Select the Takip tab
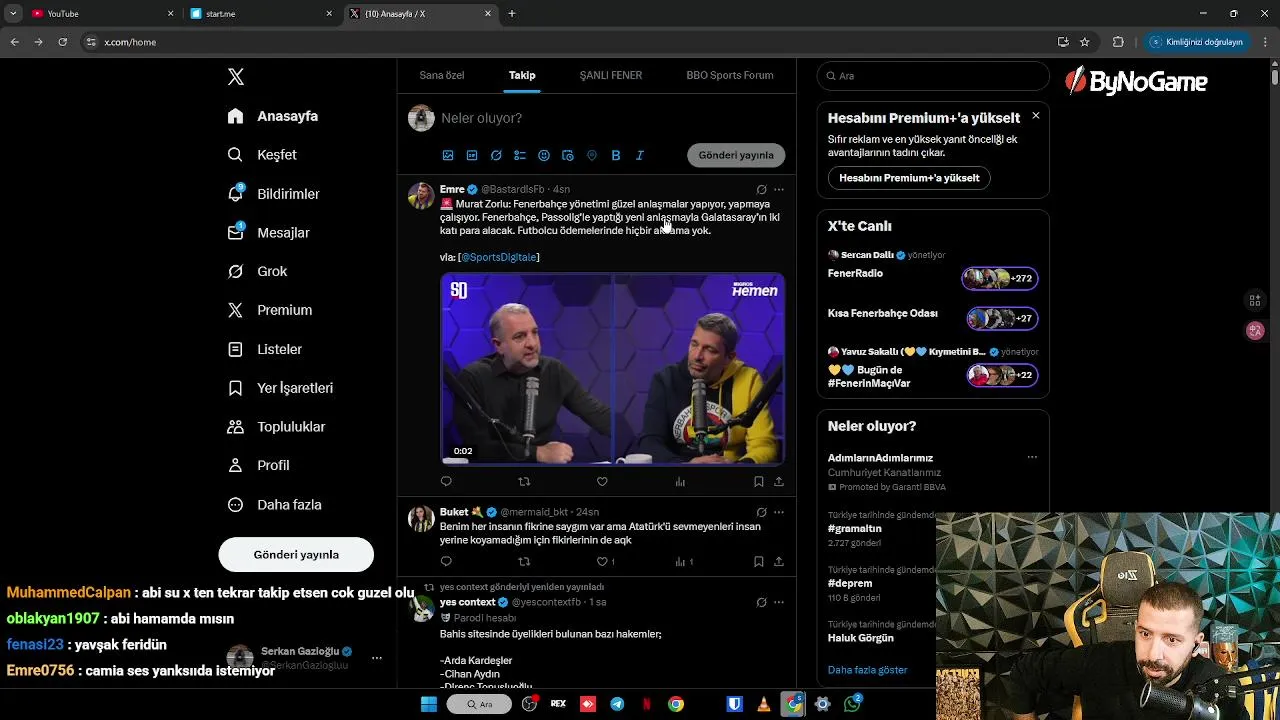The width and height of the screenshot is (1280, 720). [522, 75]
